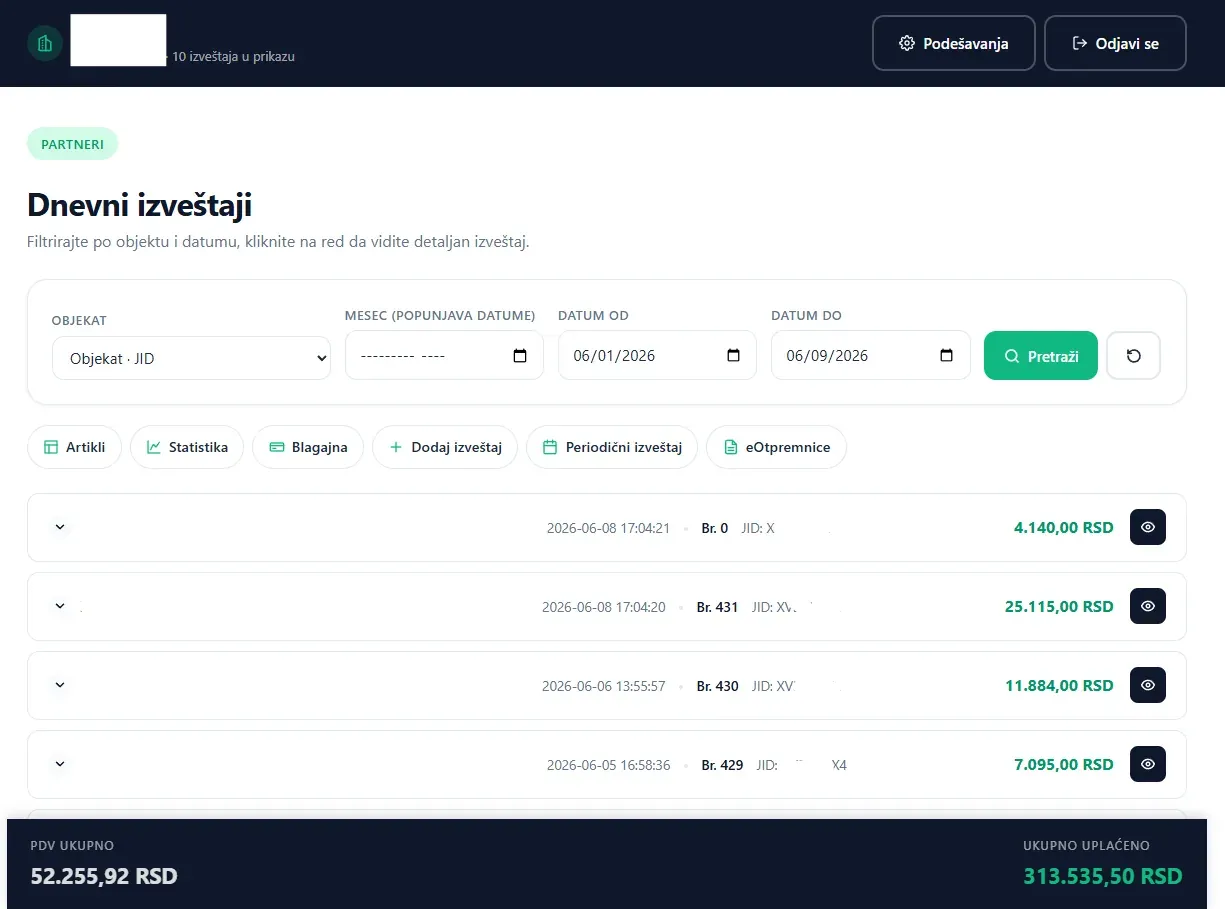1225x909 pixels.
Task: Click the Mesec month input field
Action: pyautogui.click(x=444, y=355)
